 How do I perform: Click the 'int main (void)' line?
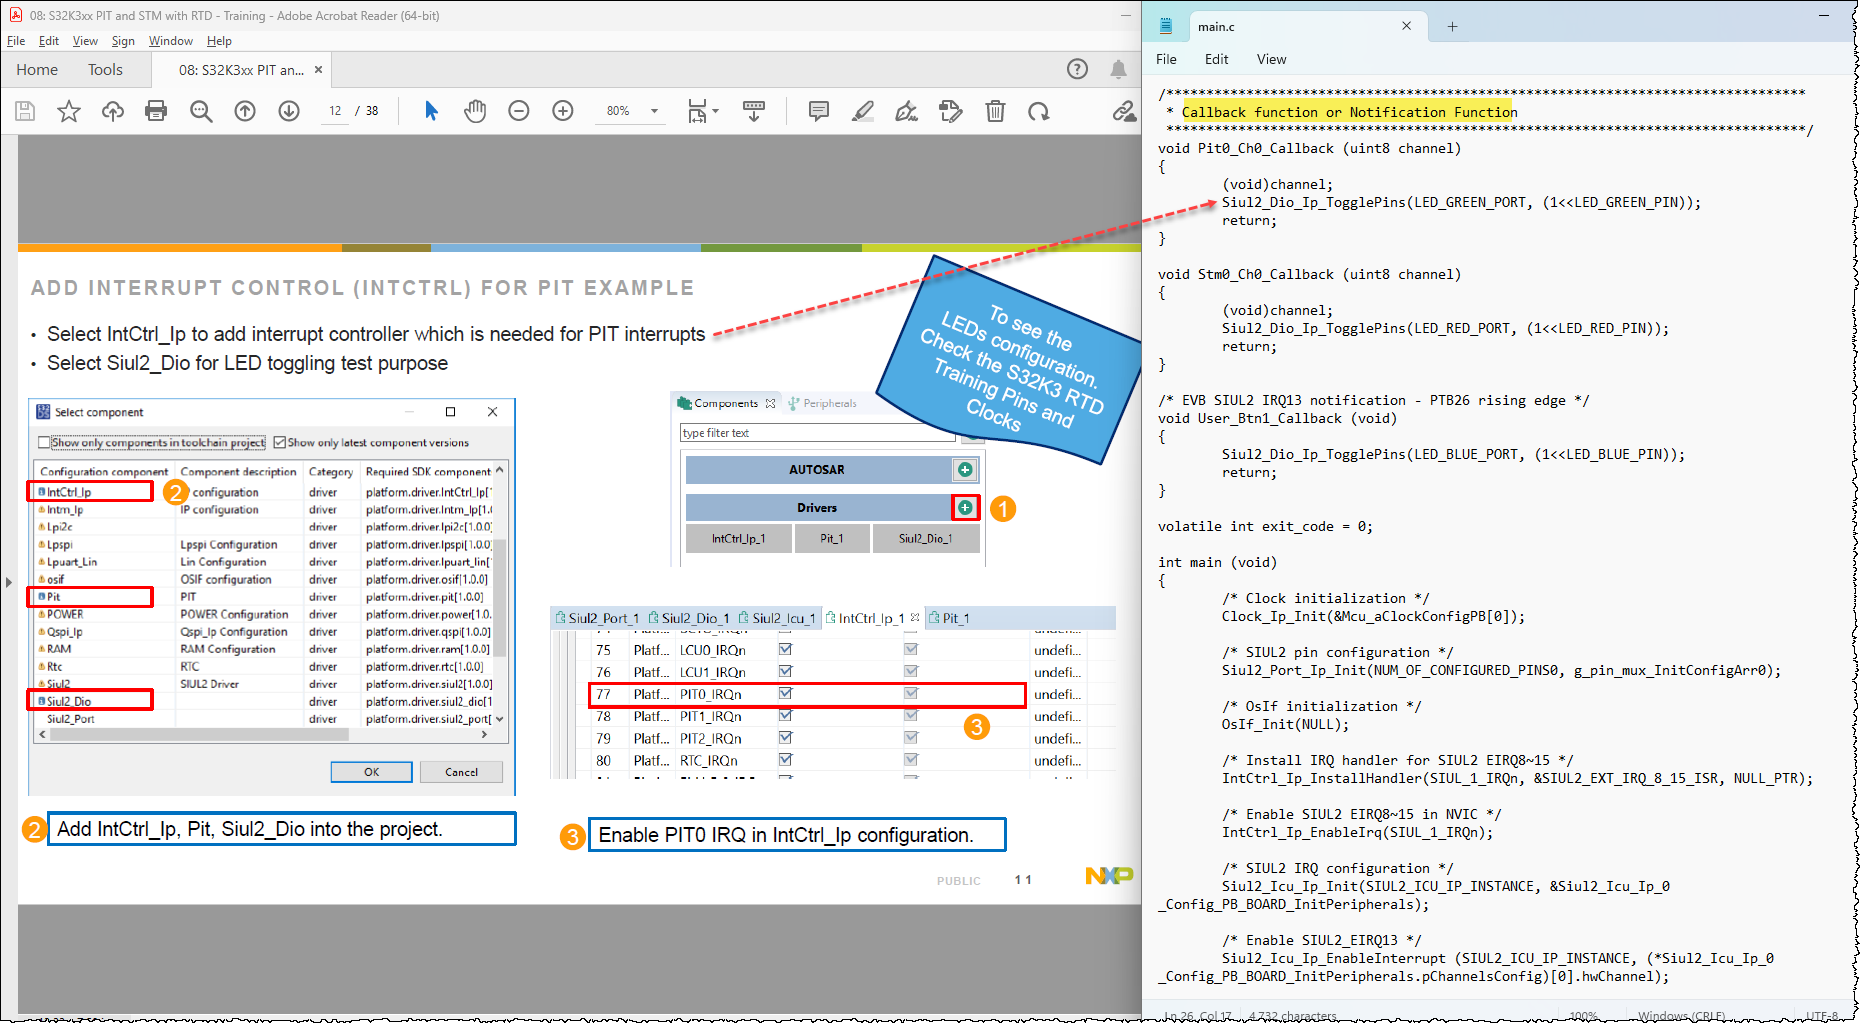point(1216,562)
